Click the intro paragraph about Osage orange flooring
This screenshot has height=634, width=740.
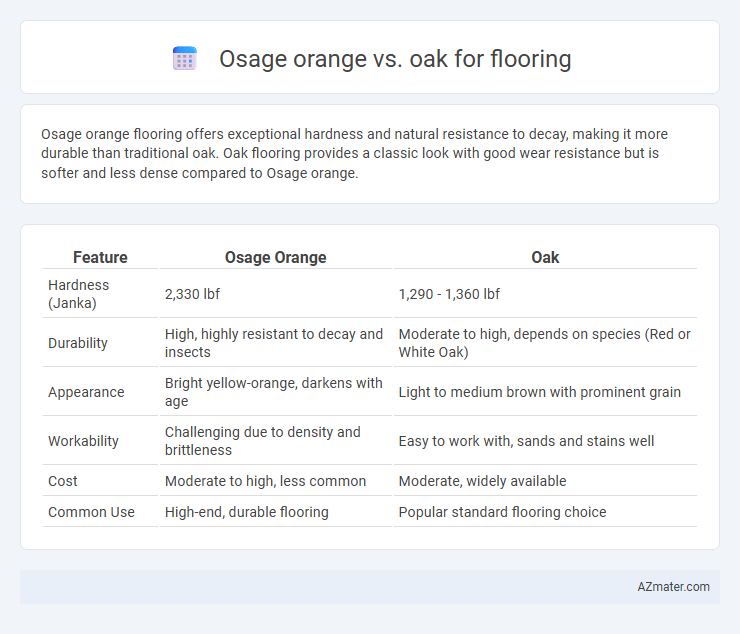354,153
